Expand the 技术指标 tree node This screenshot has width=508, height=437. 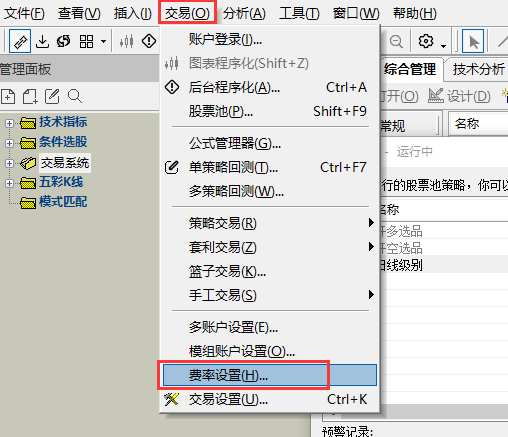tap(9, 123)
